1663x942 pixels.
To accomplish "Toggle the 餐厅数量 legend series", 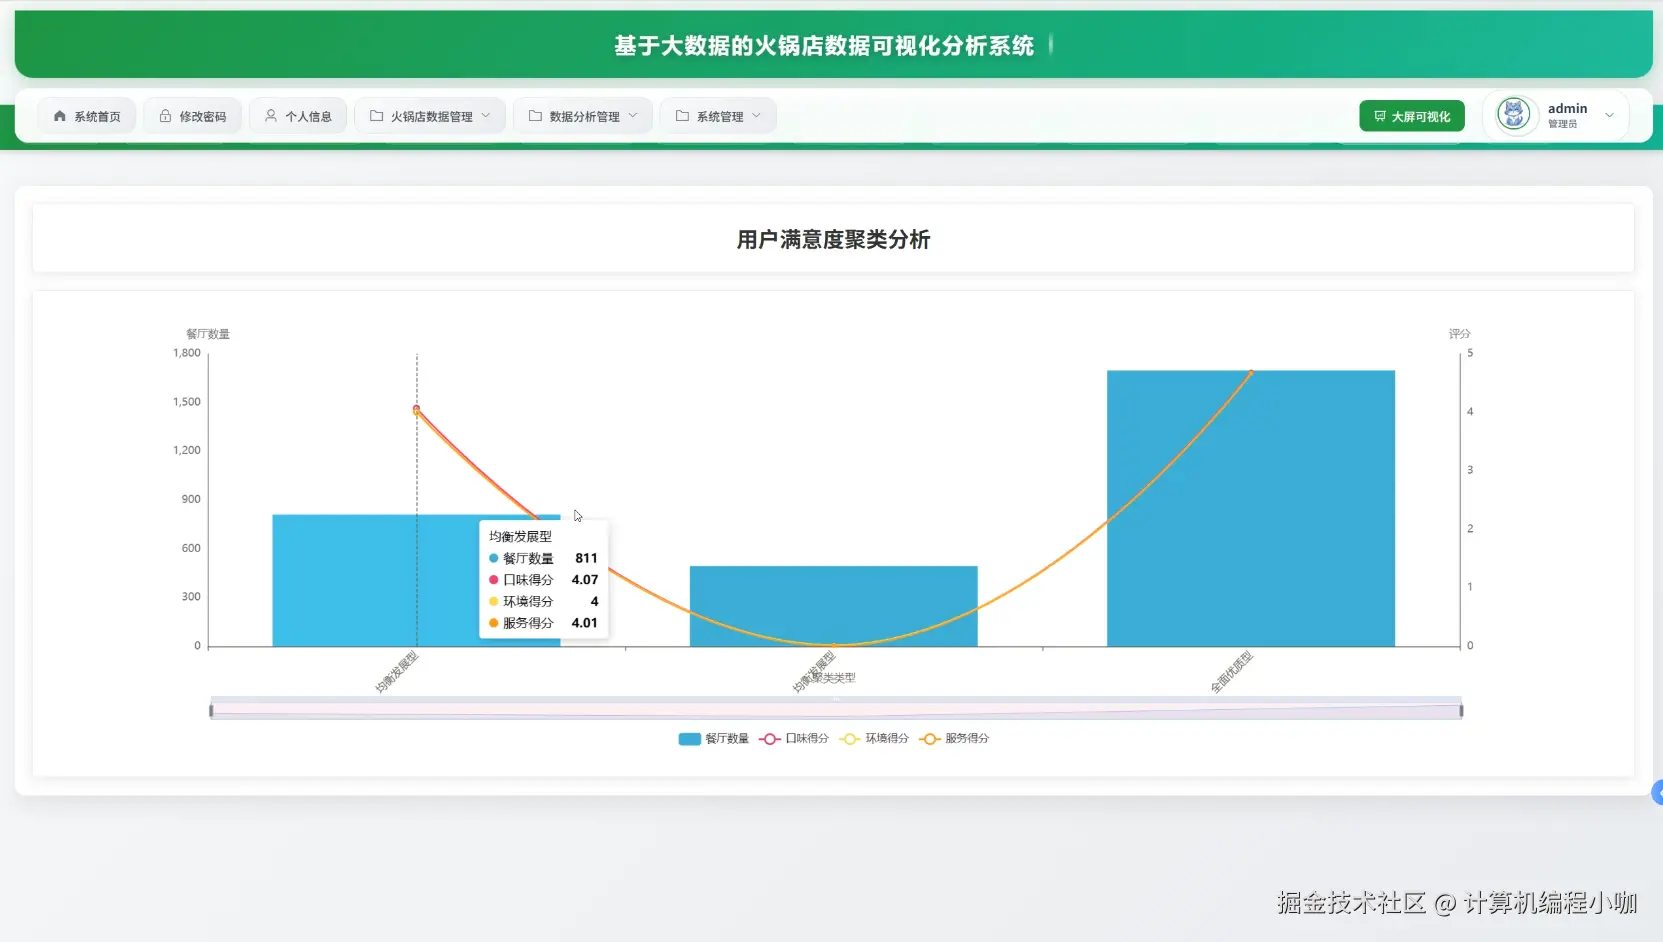I will [x=714, y=739].
